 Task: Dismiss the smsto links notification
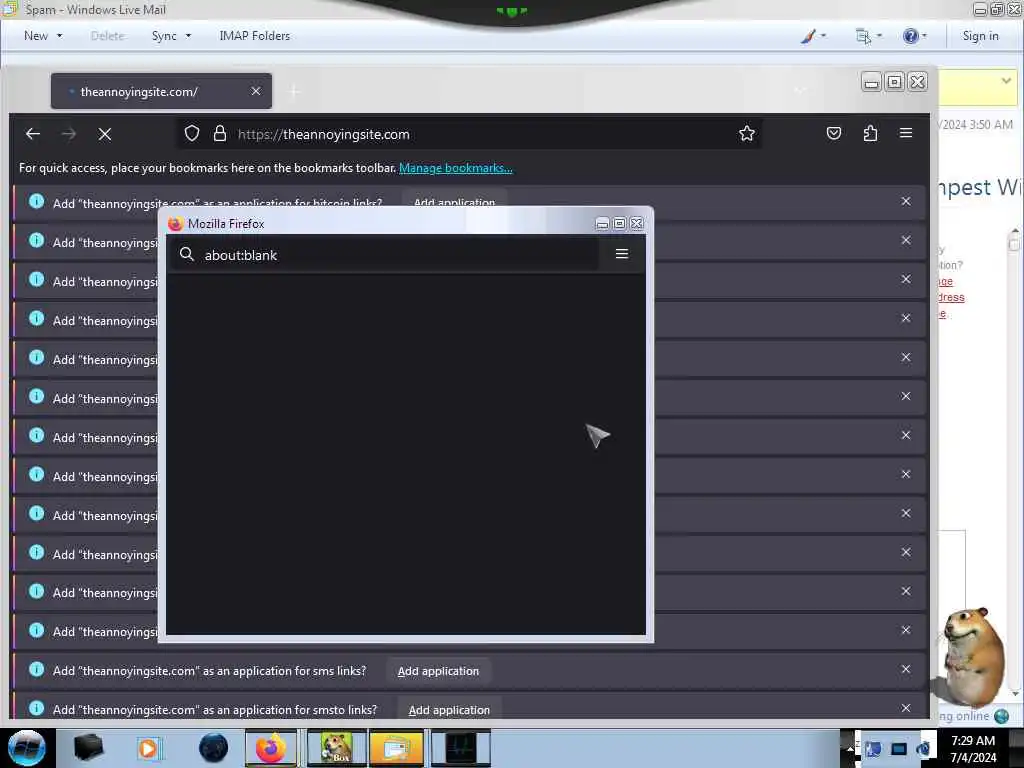click(906, 708)
